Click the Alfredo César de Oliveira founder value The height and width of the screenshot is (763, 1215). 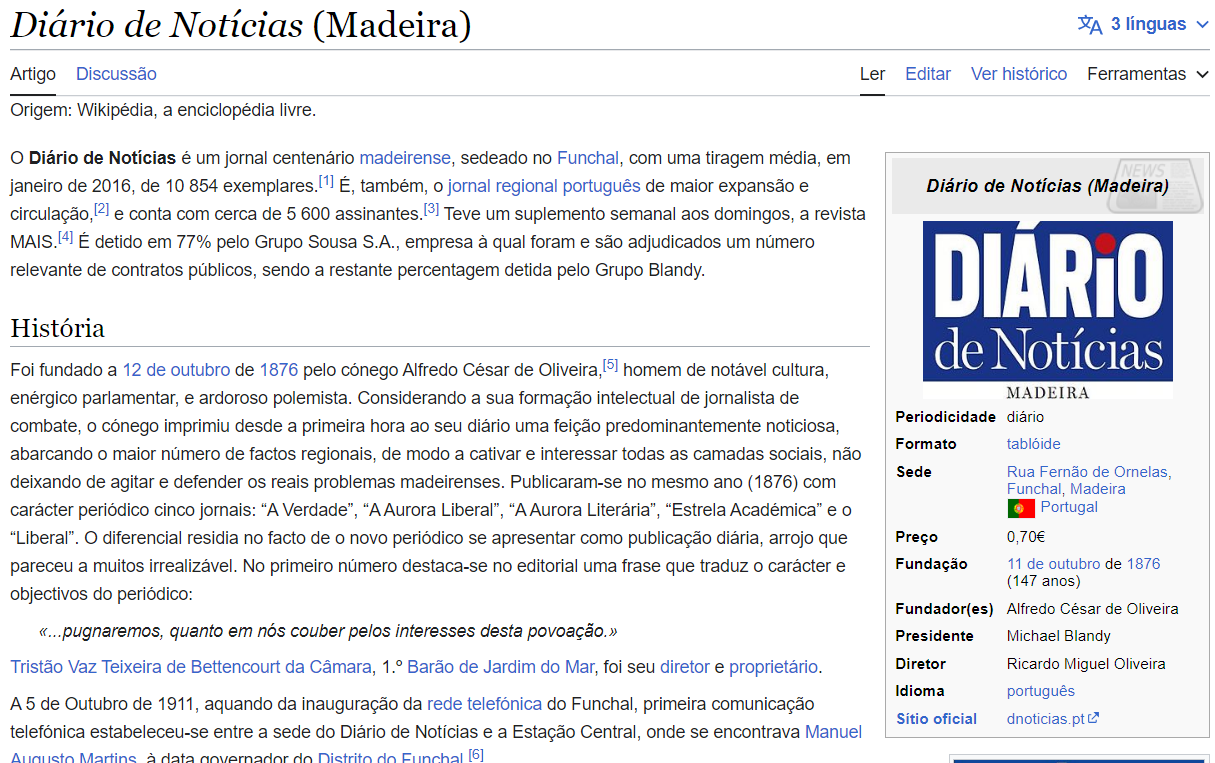pyautogui.click(x=1092, y=609)
